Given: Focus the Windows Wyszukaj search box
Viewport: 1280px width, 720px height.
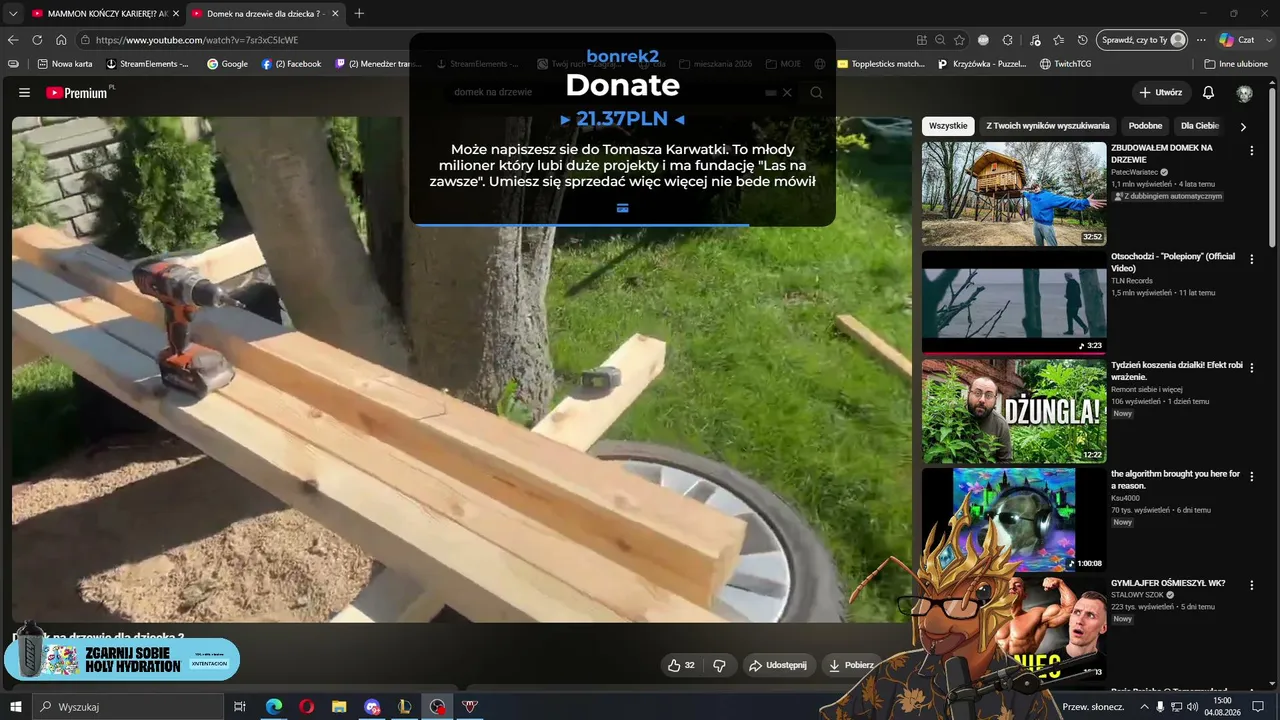Looking at the screenshot, I should click(128, 707).
